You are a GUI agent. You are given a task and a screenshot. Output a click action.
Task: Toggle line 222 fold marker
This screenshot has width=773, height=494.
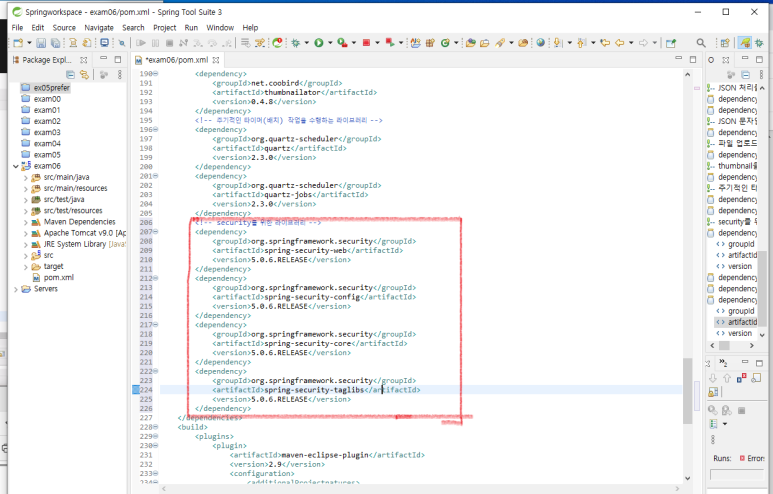coord(156,371)
